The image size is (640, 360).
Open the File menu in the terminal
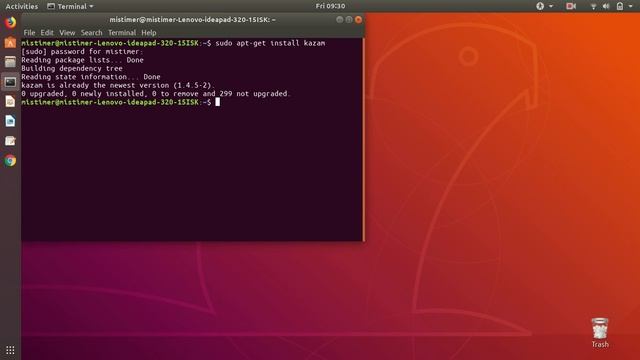pos(29,33)
